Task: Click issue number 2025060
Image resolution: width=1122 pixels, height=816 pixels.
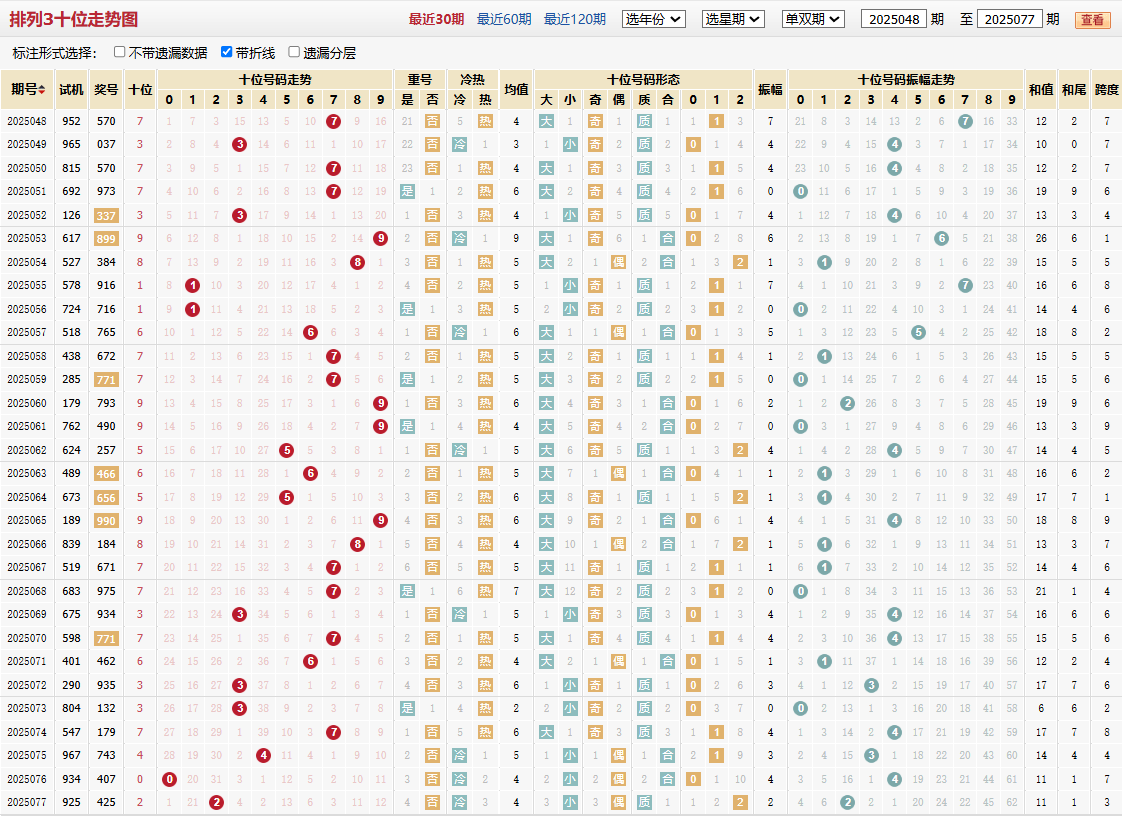Action: coord(27,404)
